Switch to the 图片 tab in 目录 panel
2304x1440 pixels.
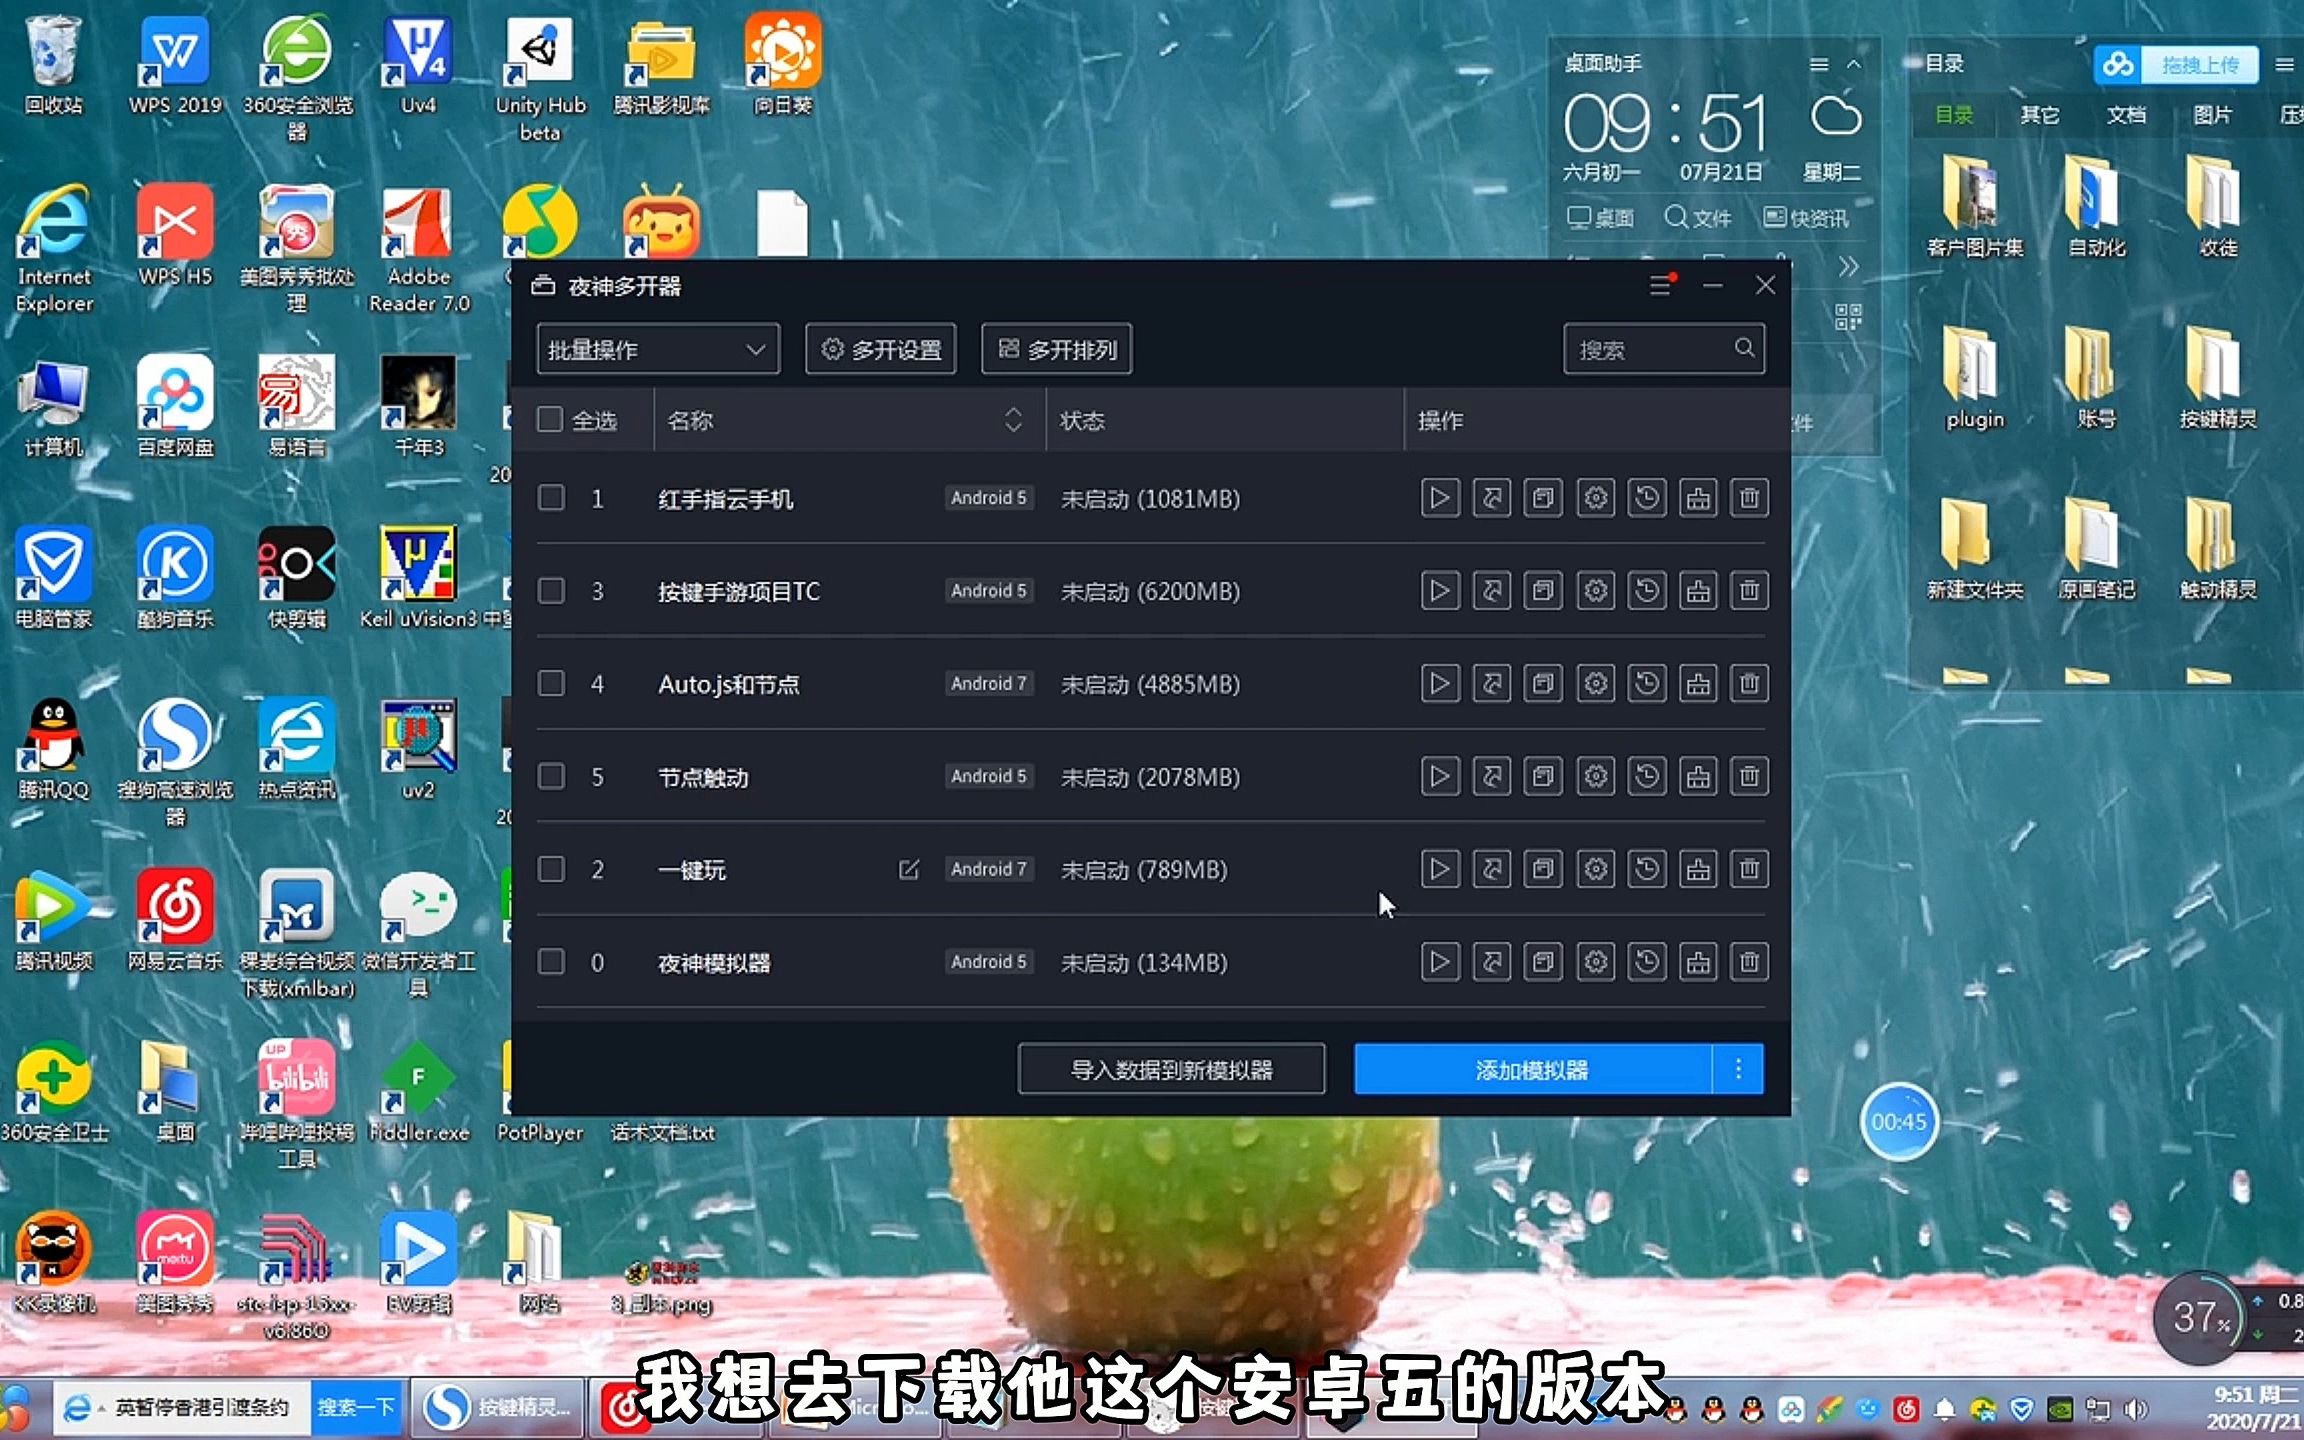tap(2212, 115)
